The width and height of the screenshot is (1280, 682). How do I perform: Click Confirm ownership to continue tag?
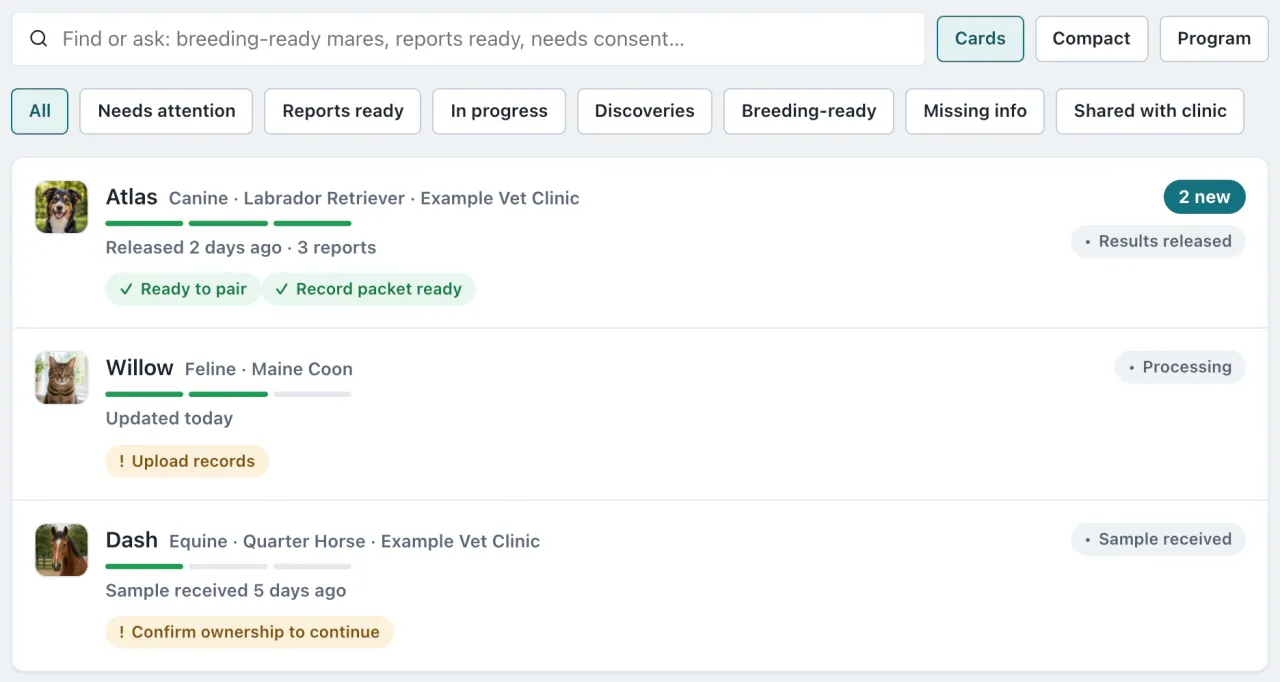click(x=250, y=632)
